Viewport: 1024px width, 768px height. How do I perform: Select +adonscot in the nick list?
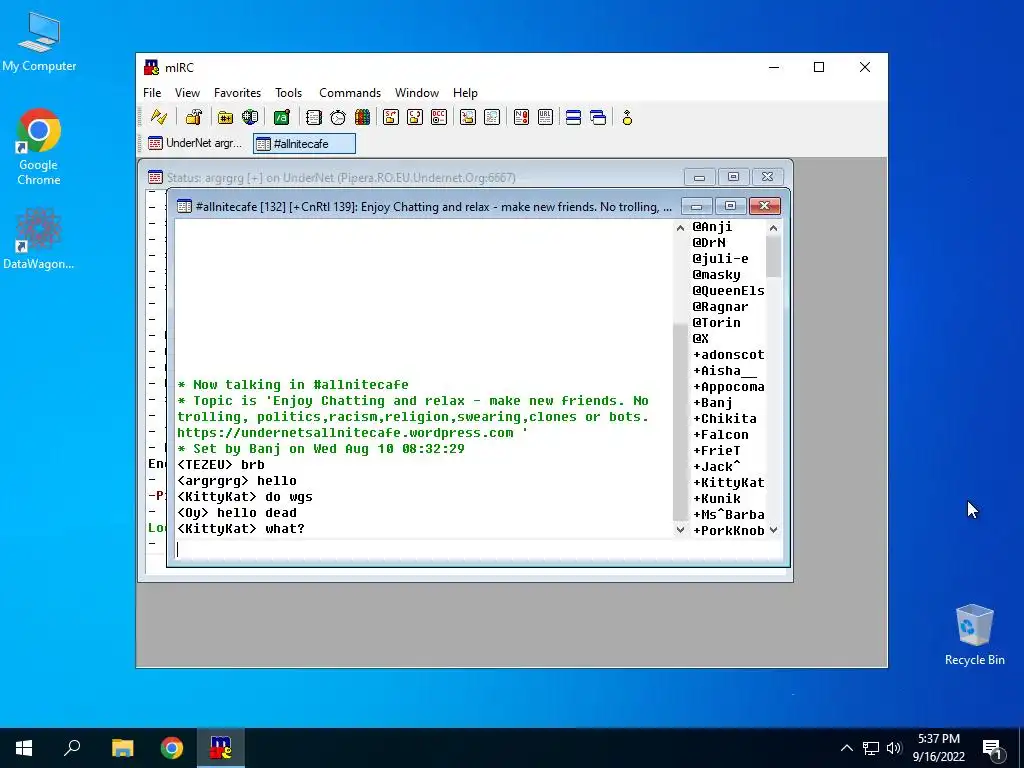tap(728, 355)
